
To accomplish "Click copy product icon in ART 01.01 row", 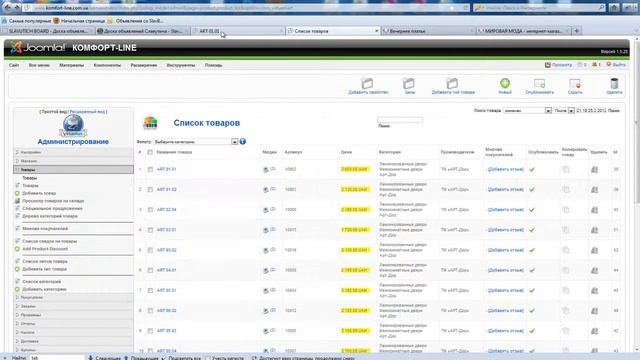I will (x=566, y=169).
